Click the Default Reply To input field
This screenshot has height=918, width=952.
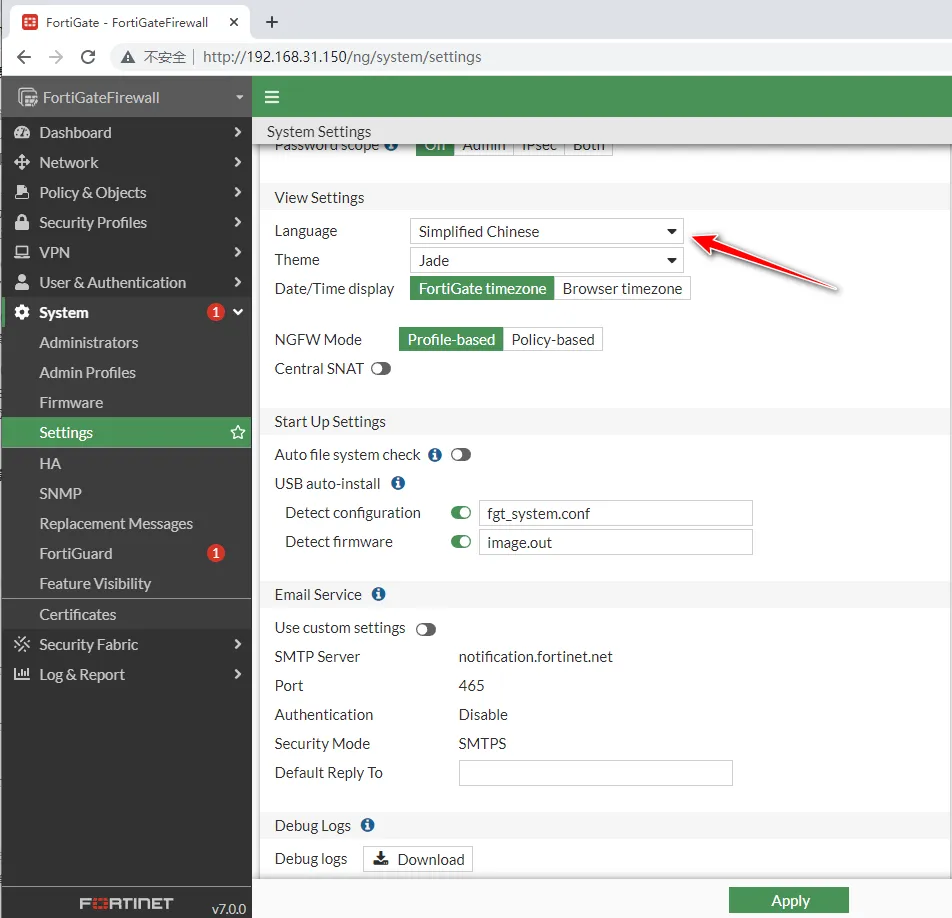tap(596, 773)
